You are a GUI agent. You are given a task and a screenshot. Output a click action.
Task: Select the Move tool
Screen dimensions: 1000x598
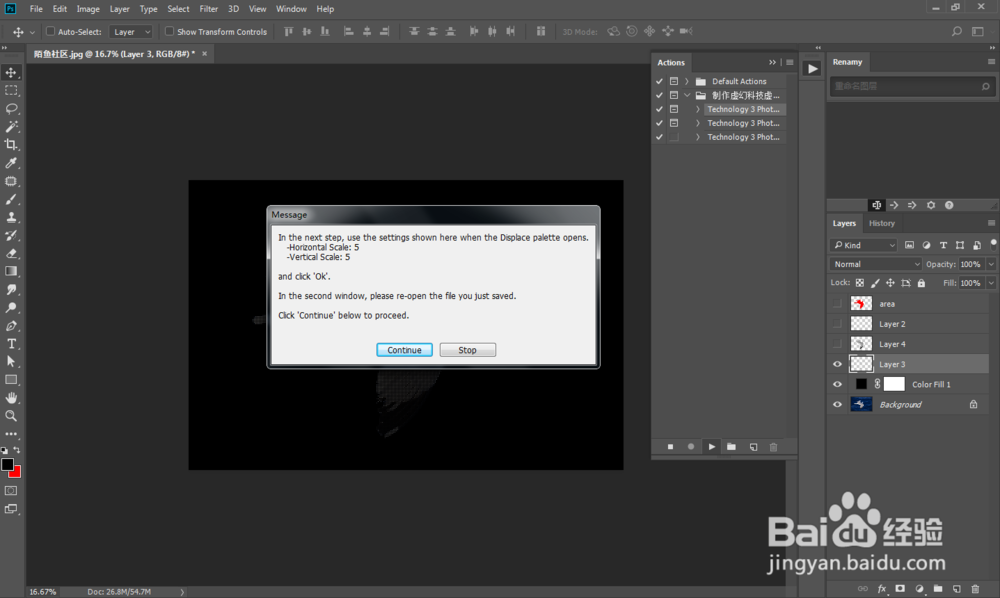point(11,72)
